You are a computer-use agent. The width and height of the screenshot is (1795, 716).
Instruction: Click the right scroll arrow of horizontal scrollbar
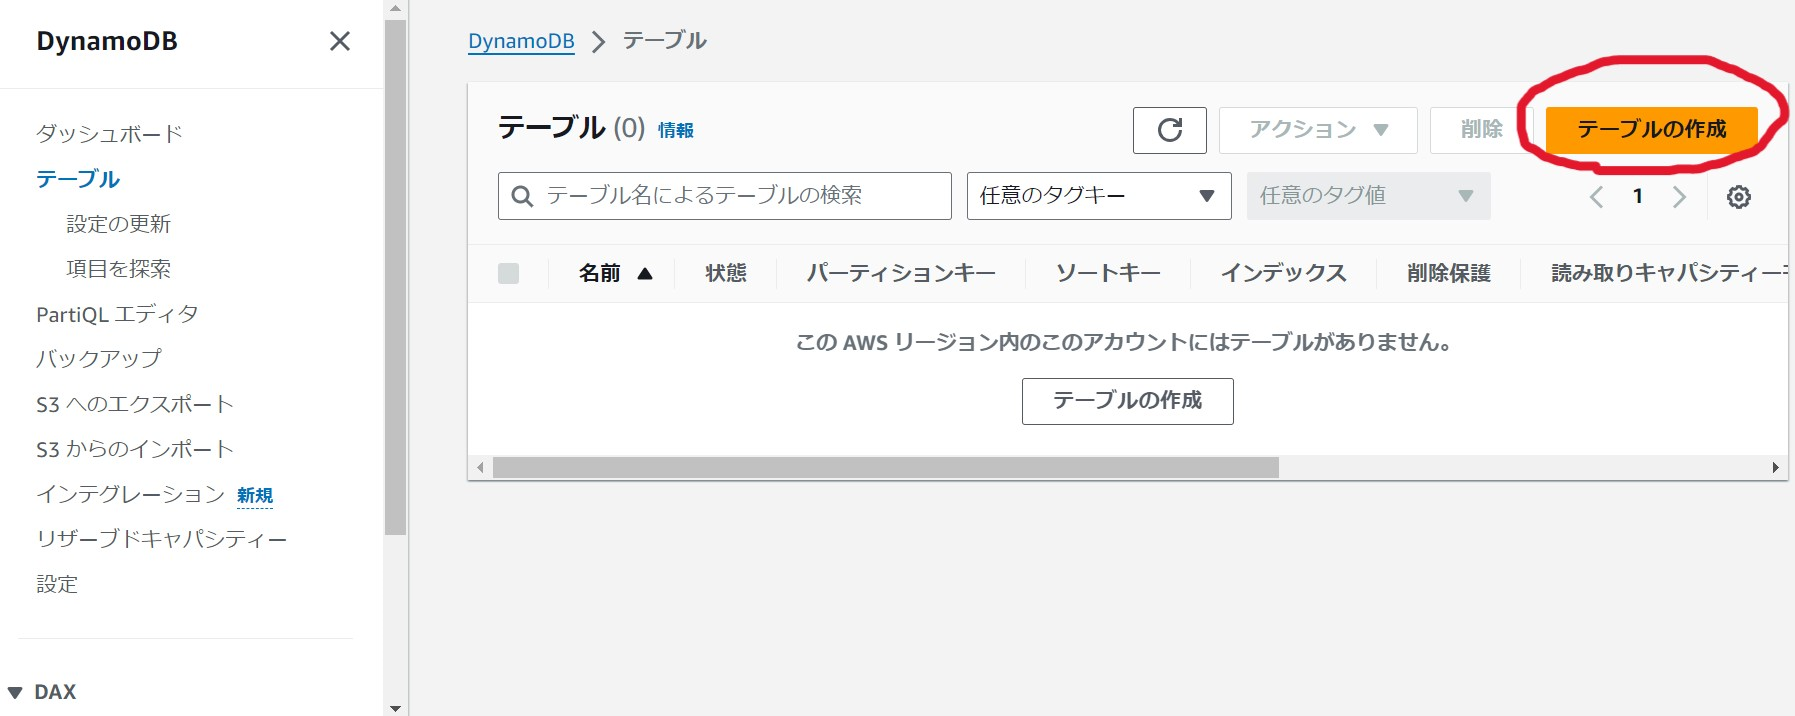[1776, 468]
